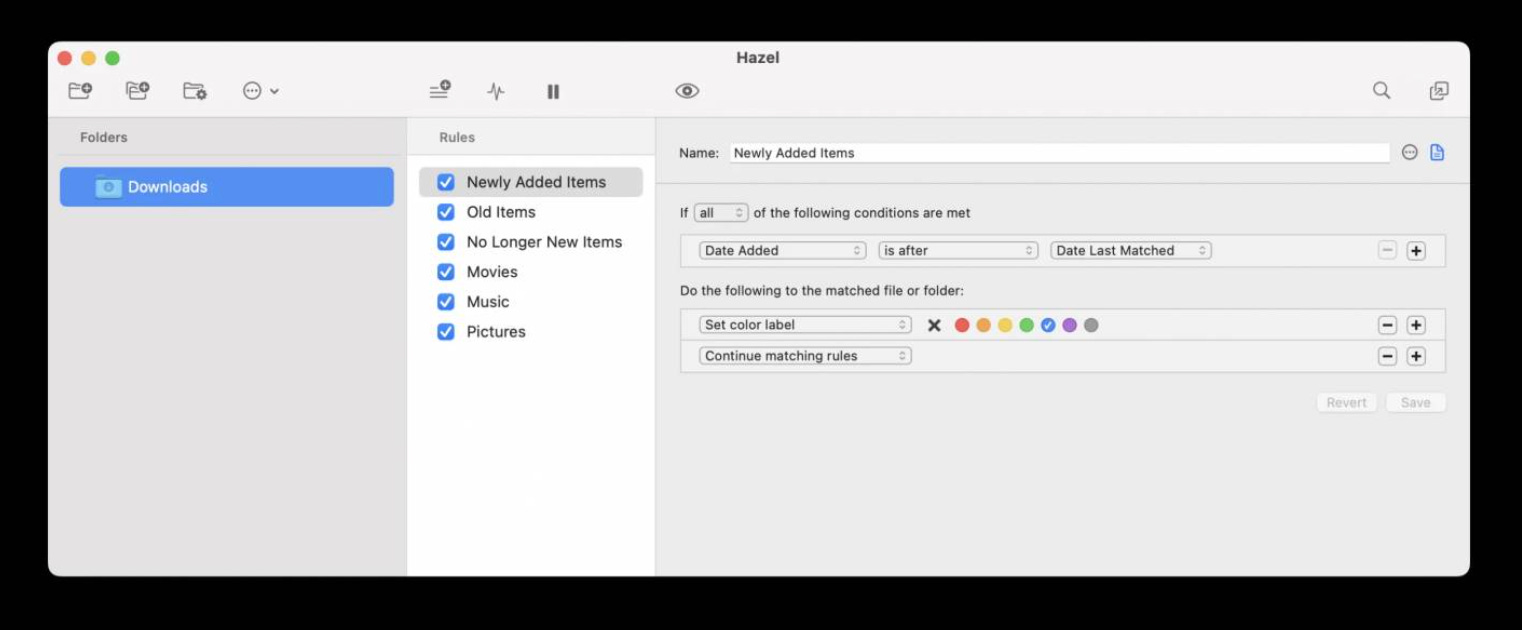The image size is (1522, 630).
Task: Choose the green color label
Action: click(x=1026, y=325)
